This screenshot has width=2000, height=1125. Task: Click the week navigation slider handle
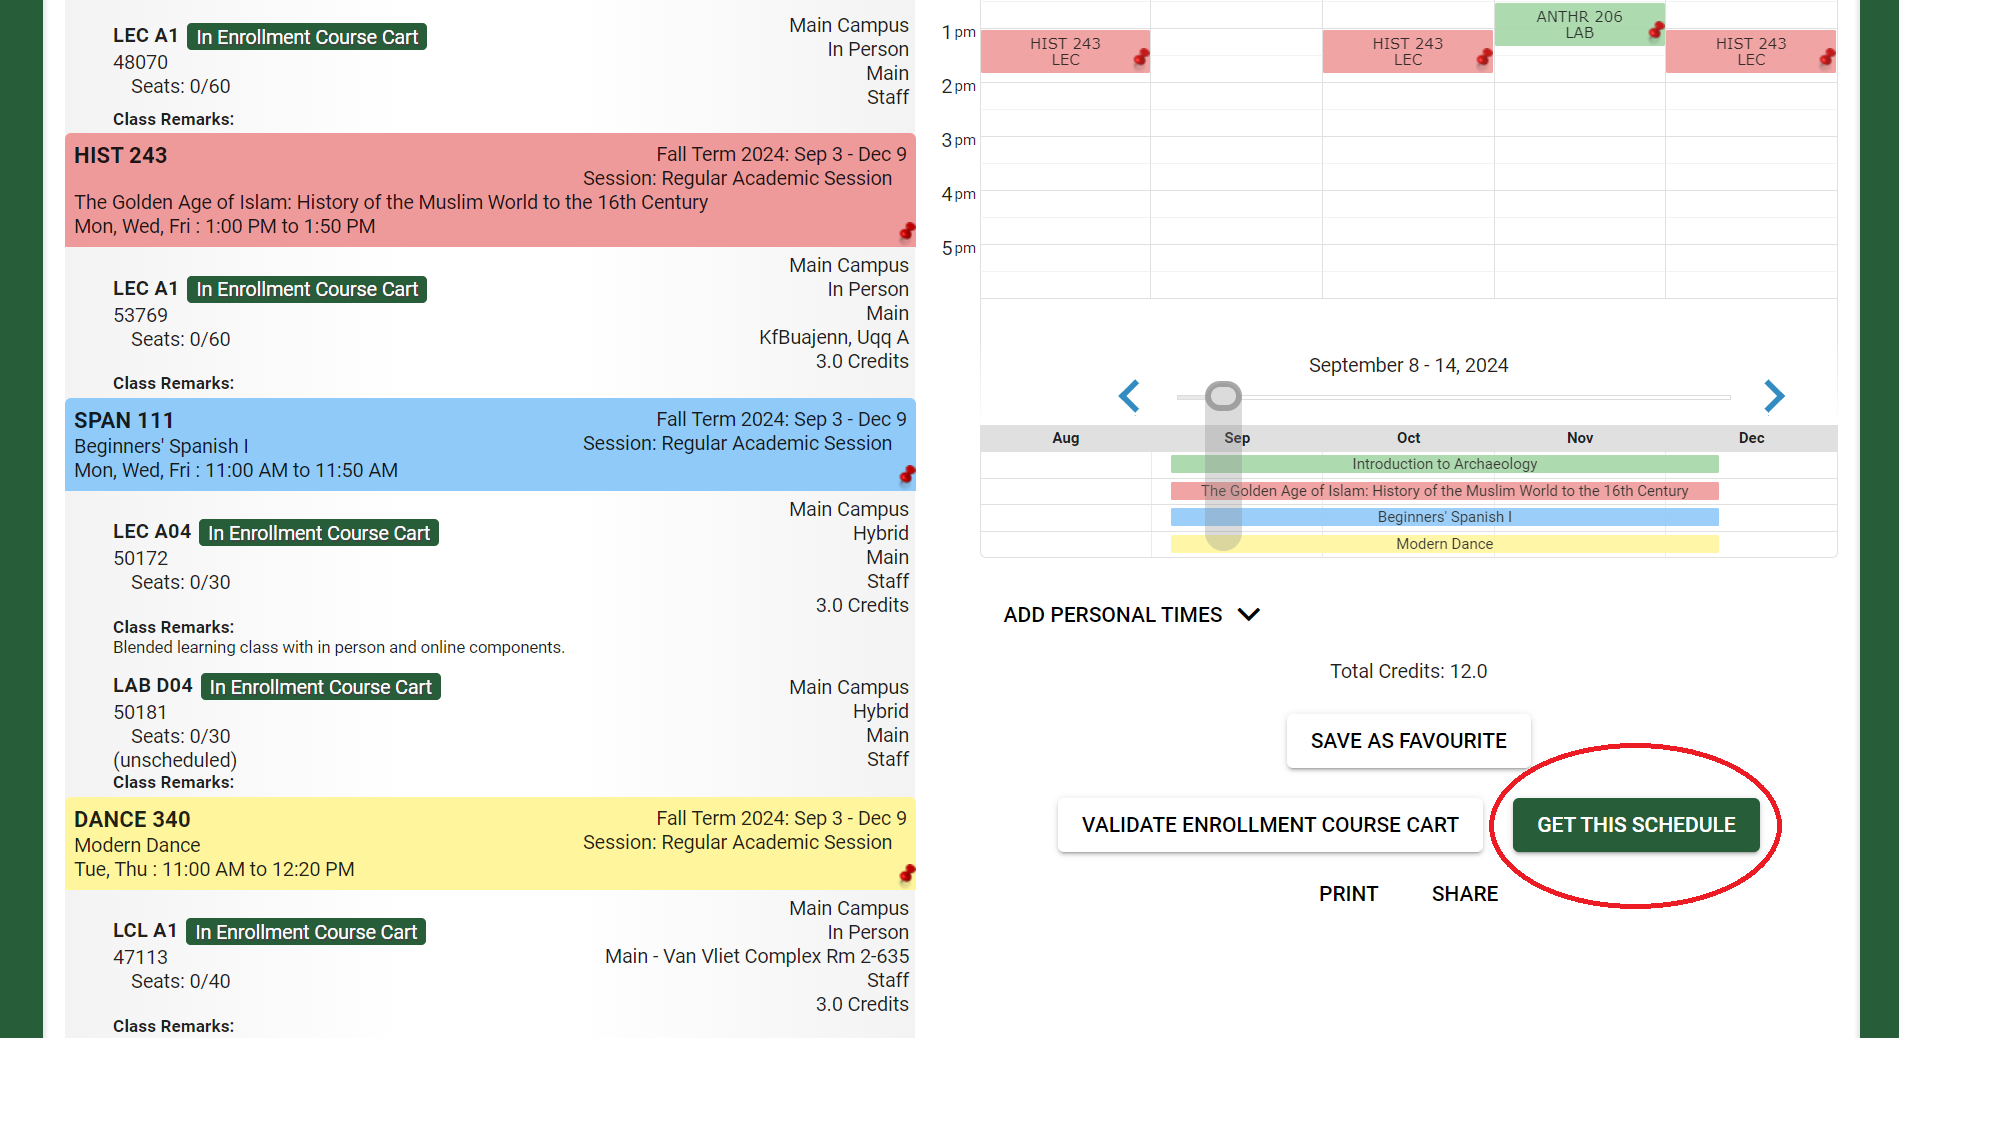(x=1222, y=396)
